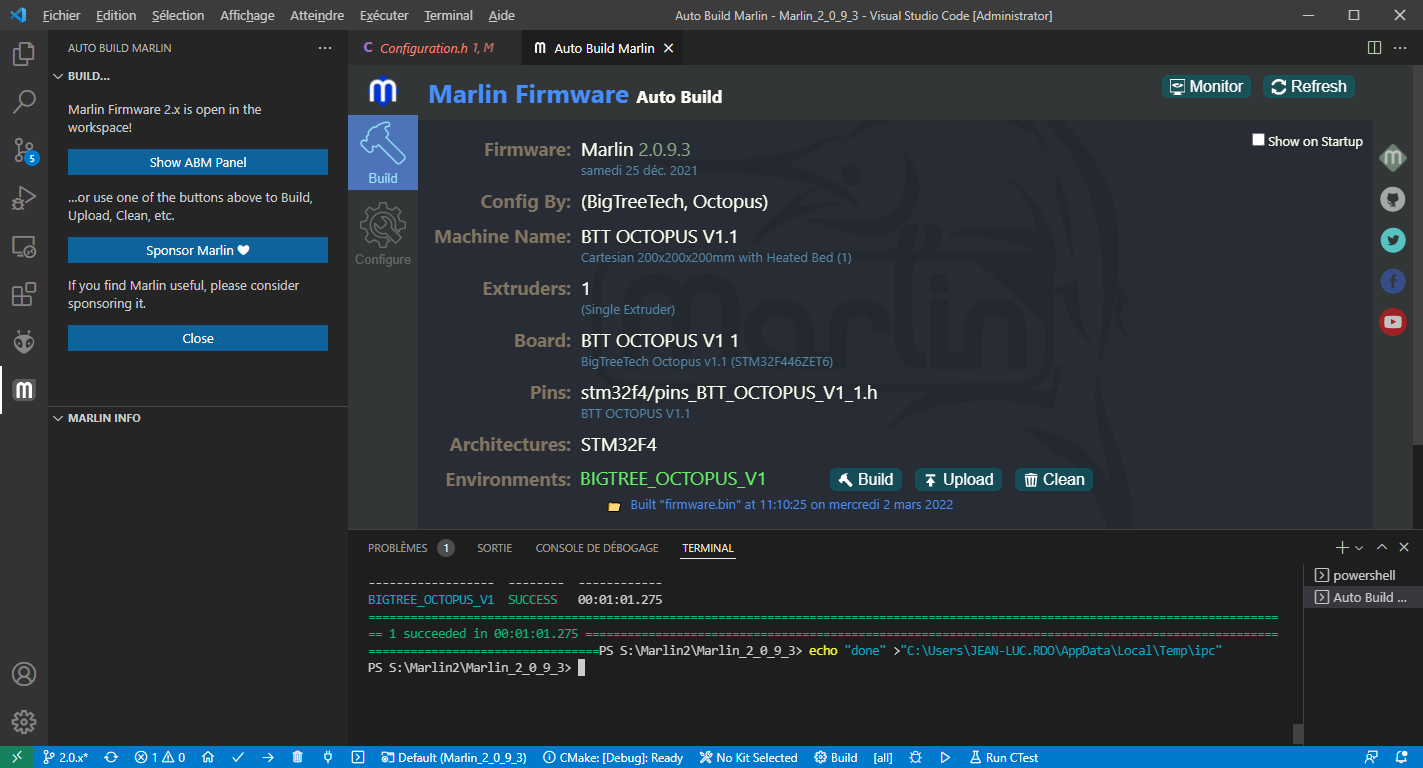Image resolution: width=1423 pixels, height=768 pixels.
Task: Switch to the SORTIE panel tab
Action: [495, 548]
